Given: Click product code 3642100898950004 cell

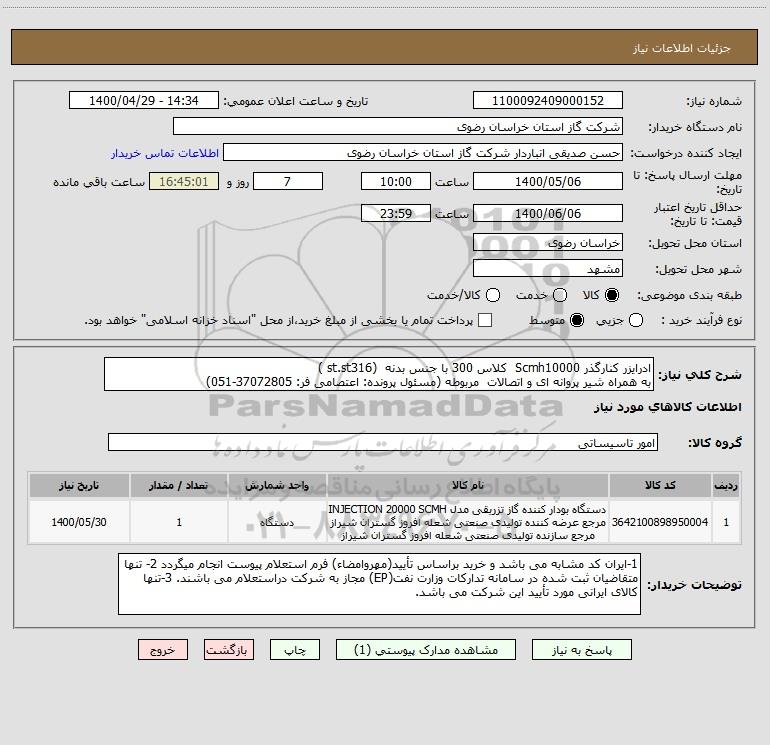Looking at the screenshot, I should click(660, 522).
